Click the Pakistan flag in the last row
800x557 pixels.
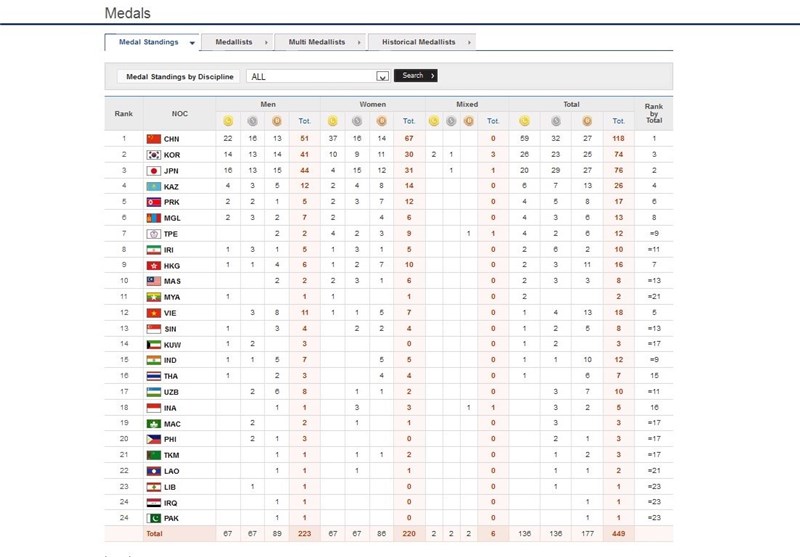[153, 516]
